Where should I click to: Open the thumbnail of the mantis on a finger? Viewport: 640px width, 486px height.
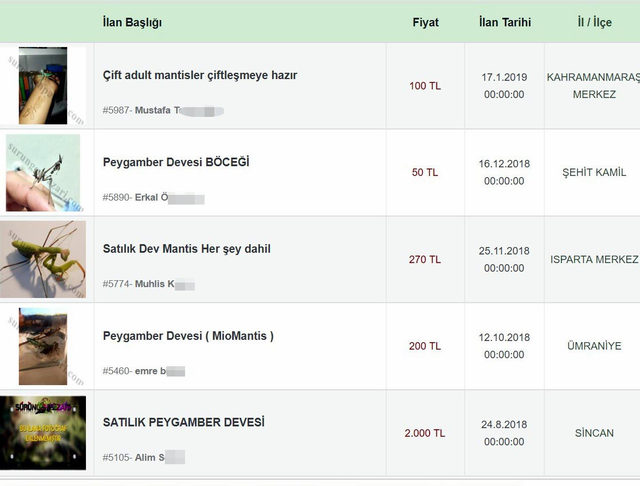pos(43,173)
